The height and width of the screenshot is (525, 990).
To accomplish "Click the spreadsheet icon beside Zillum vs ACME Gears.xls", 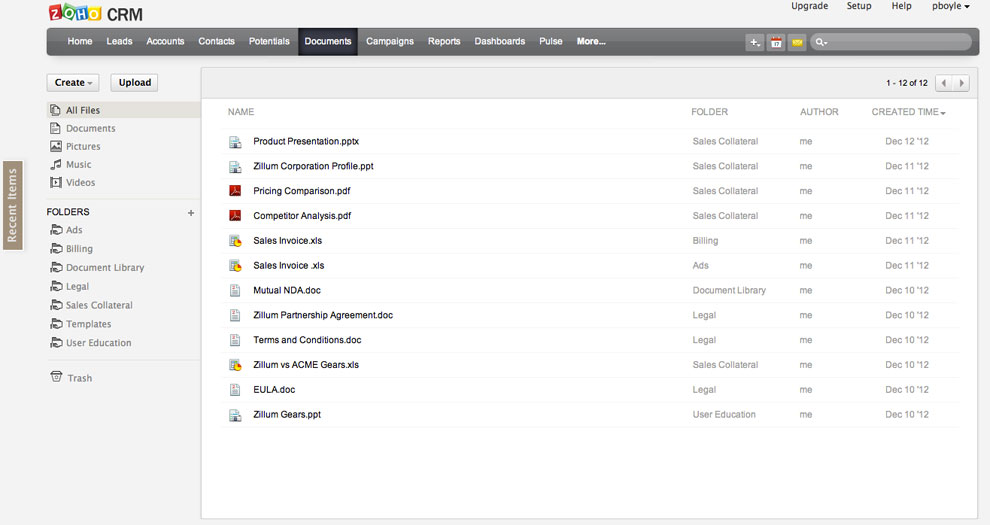I will pos(235,365).
